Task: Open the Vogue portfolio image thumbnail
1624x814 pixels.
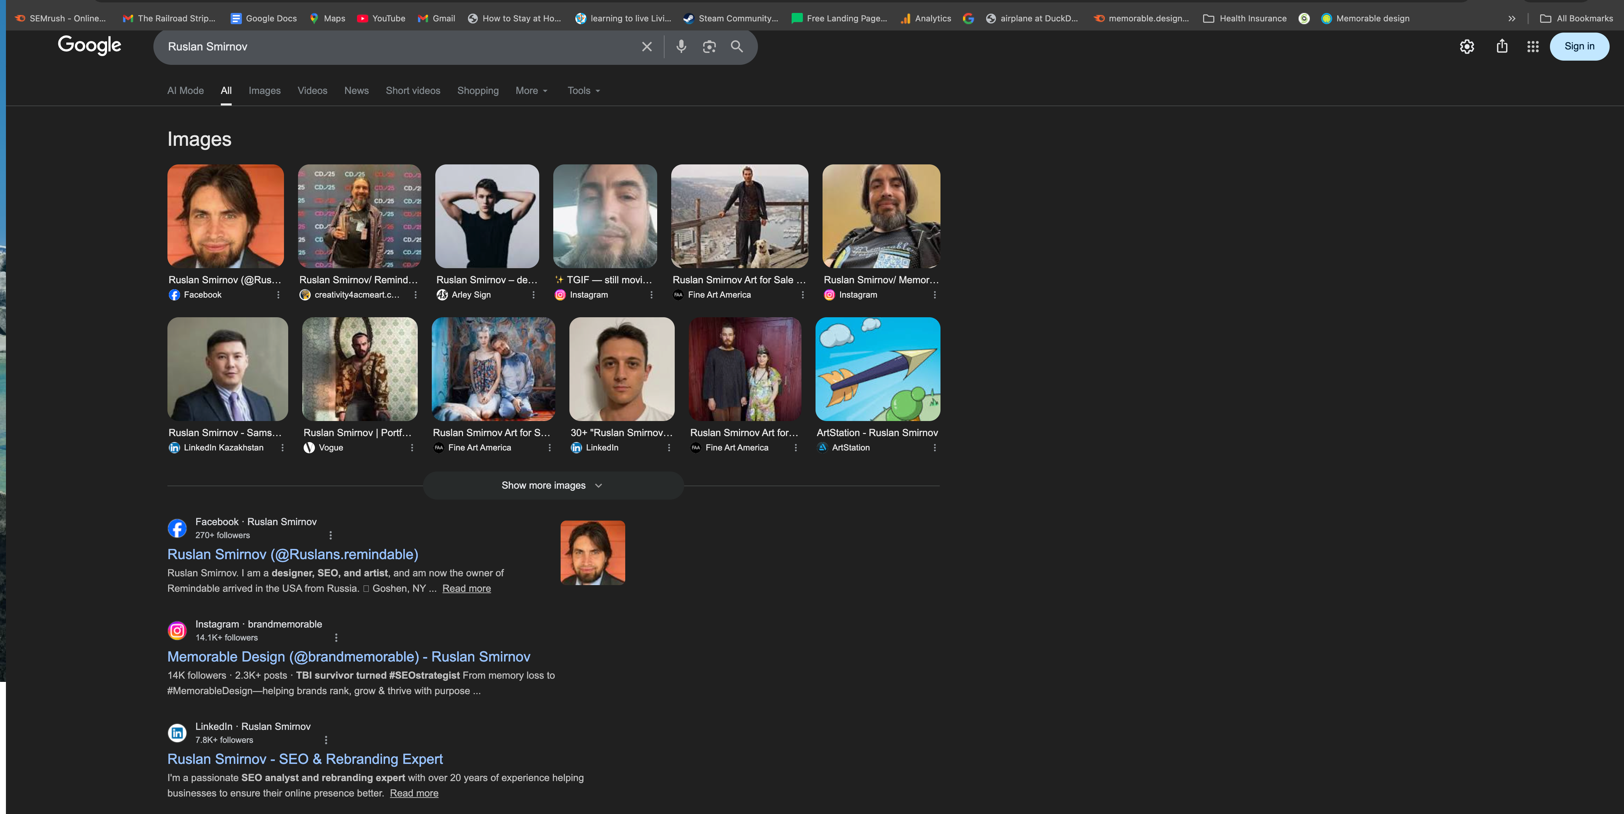Action: click(360, 369)
